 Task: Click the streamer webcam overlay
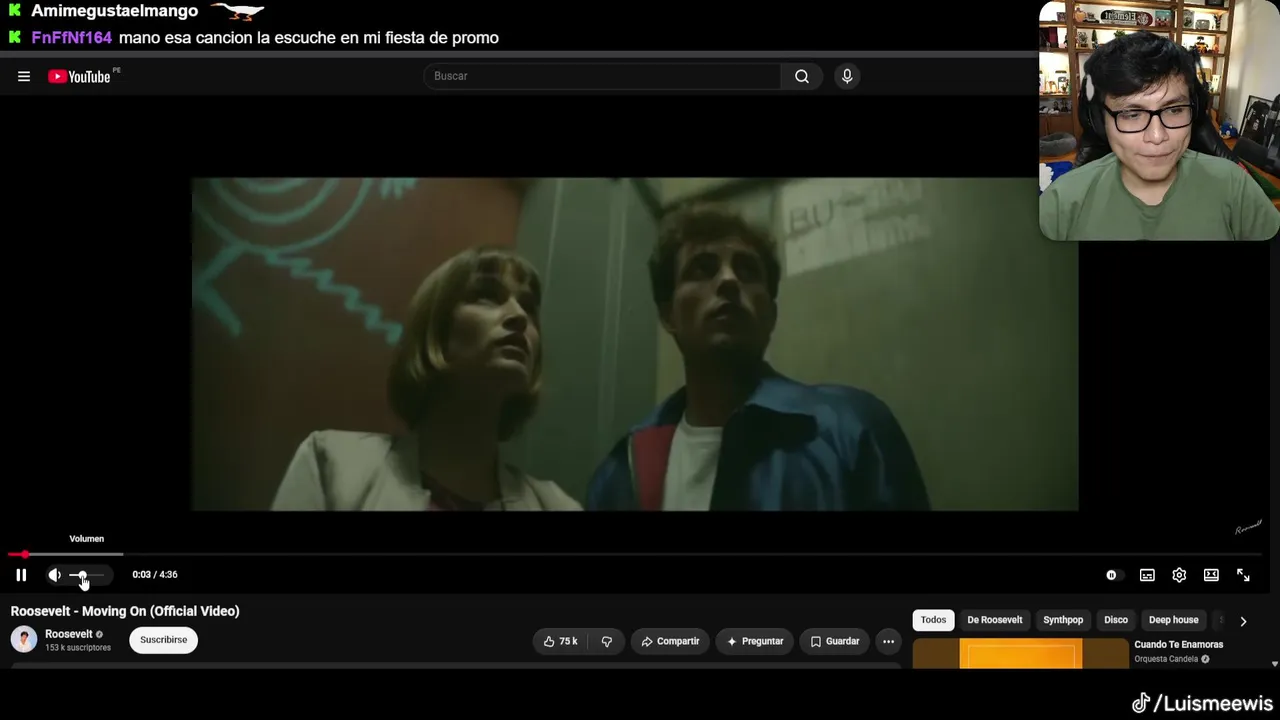pyautogui.click(x=1159, y=120)
